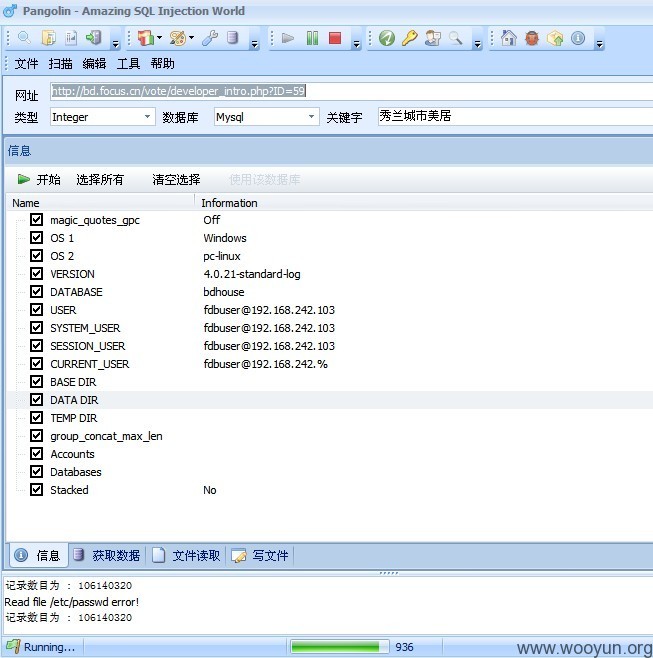Click the colorful books toolbar icon
The image size is (653, 658).
click(146, 38)
